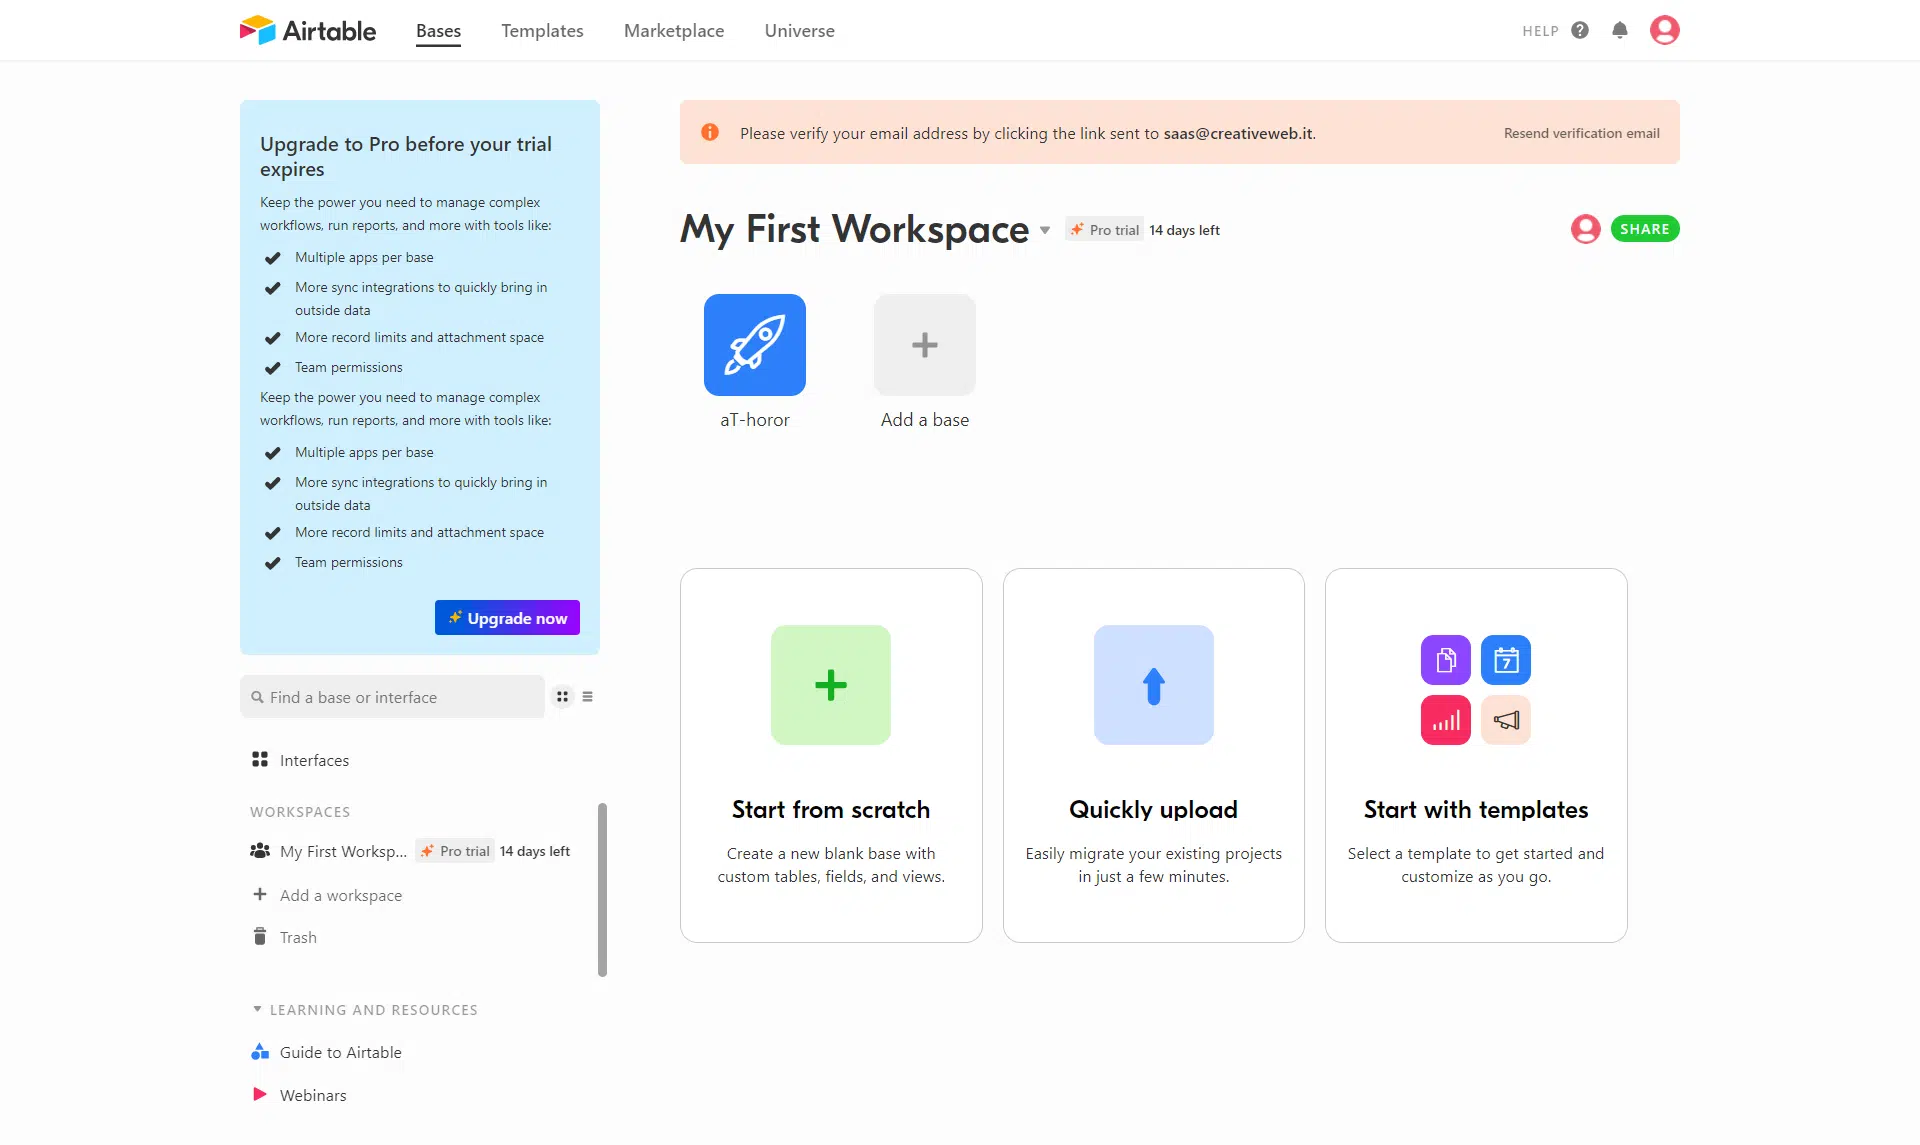
Task: Collapse the Learning and Resources section
Action: (258, 1010)
